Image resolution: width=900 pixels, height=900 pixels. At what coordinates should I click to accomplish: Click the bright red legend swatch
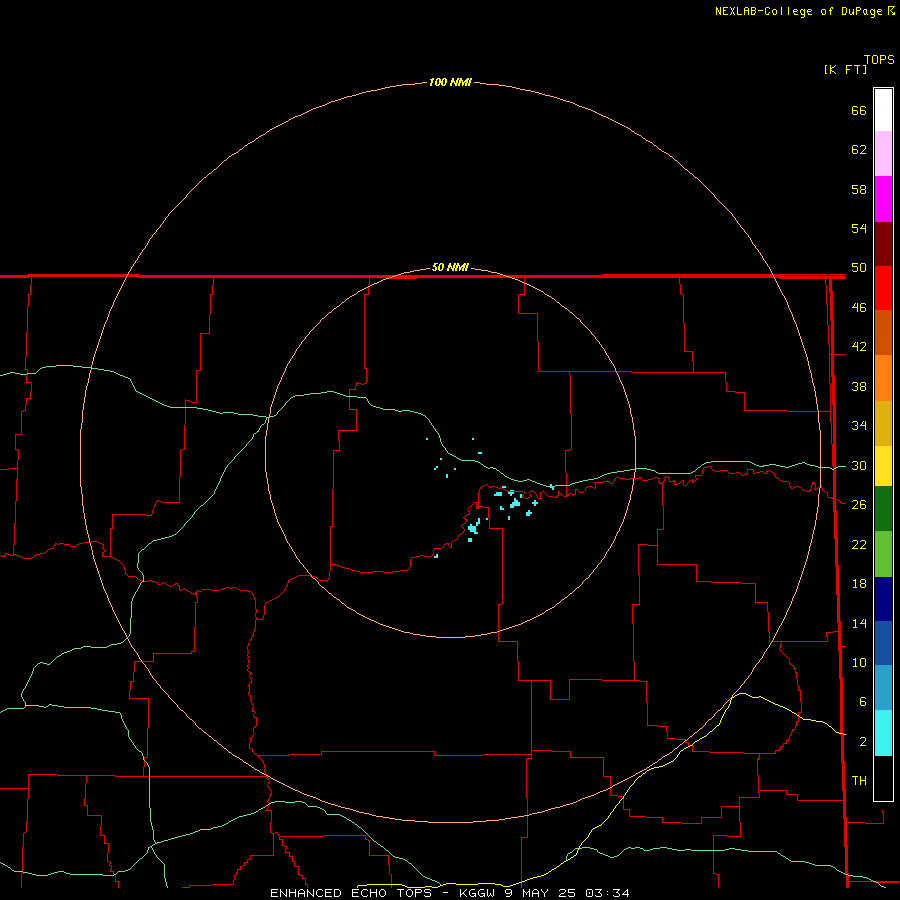click(x=883, y=288)
